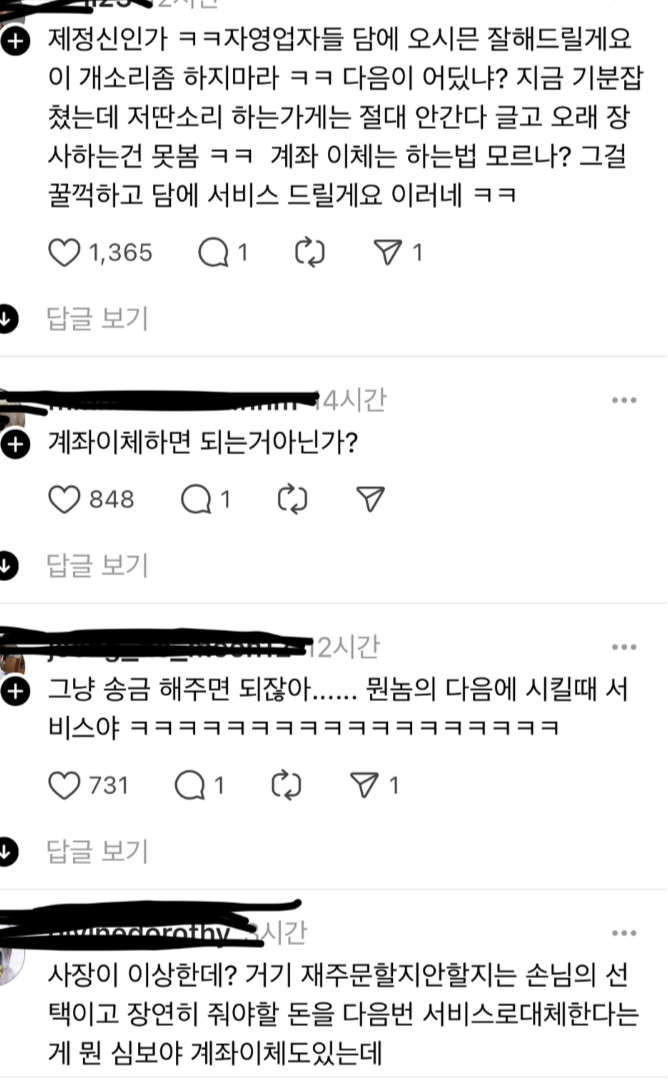Image resolution: width=668 pixels, height=1080 pixels.
Task: Expand 답글 보기 under the 1,365-like comment
Action: [97, 319]
